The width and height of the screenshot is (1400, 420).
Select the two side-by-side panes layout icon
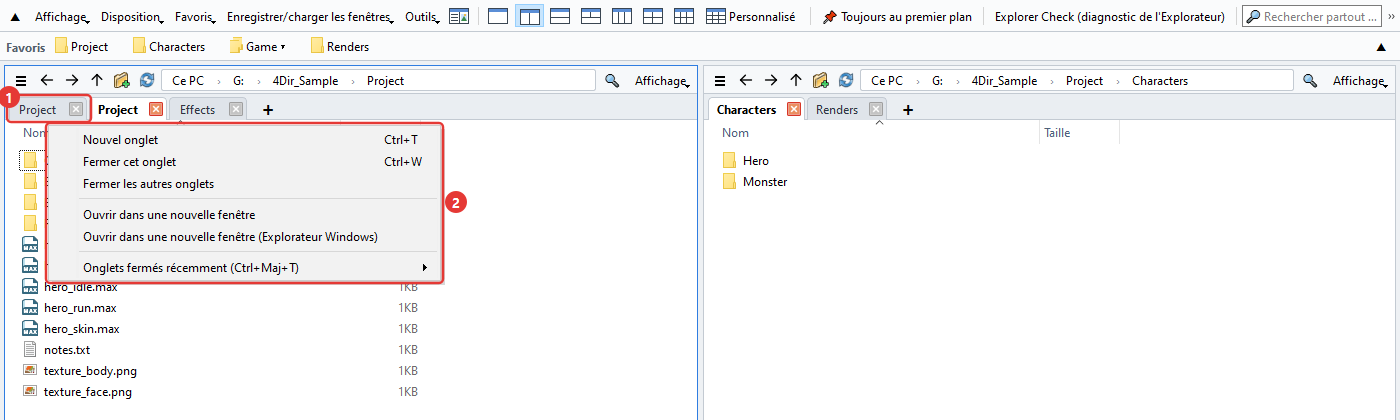pyautogui.click(x=529, y=16)
